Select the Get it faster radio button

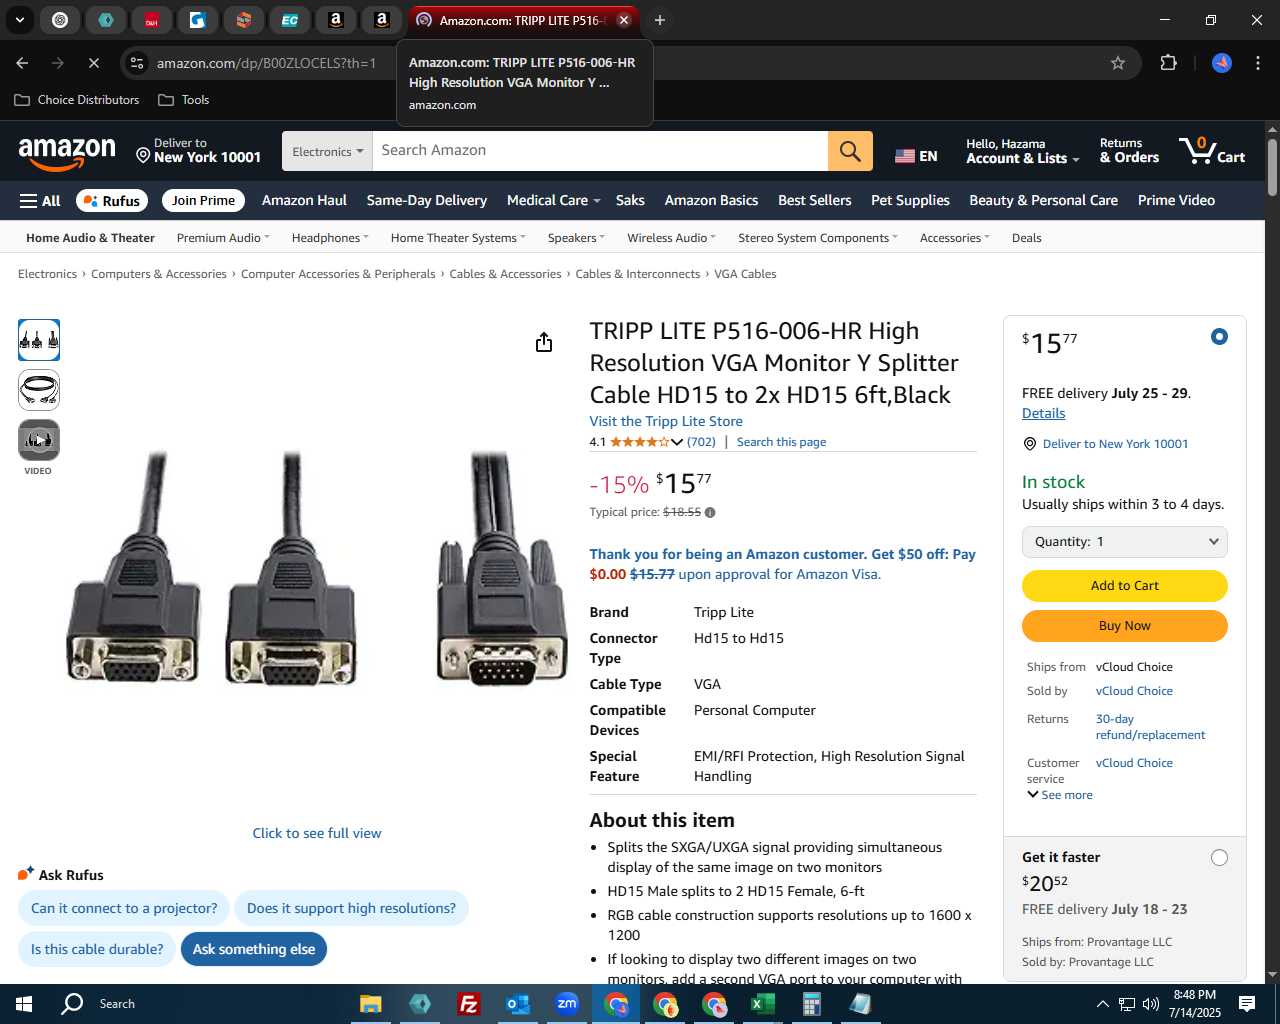tap(1219, 858)
